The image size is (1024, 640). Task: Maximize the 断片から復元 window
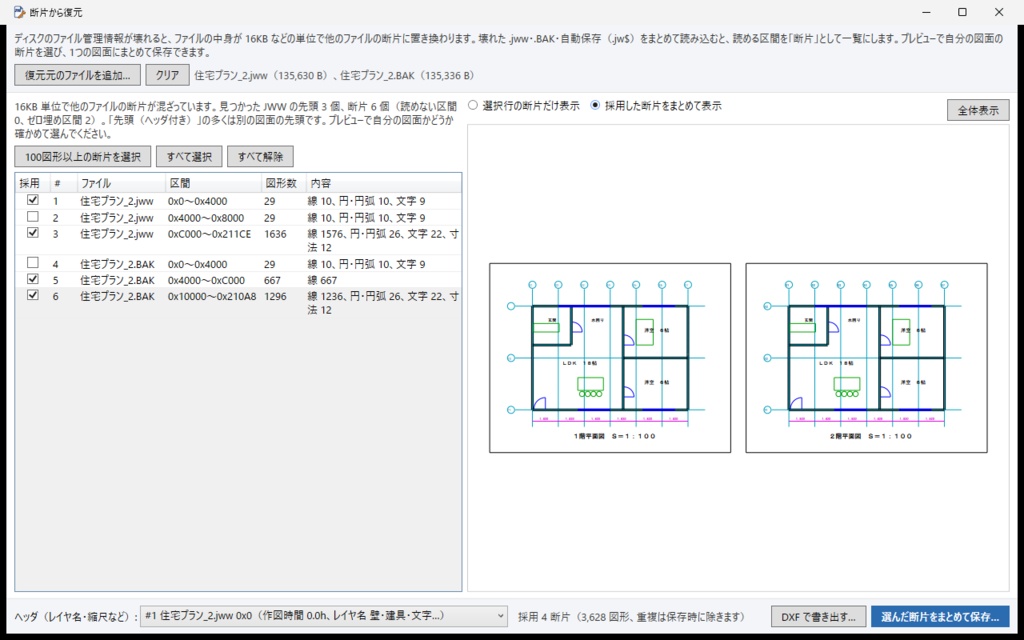tap(962, 12)
